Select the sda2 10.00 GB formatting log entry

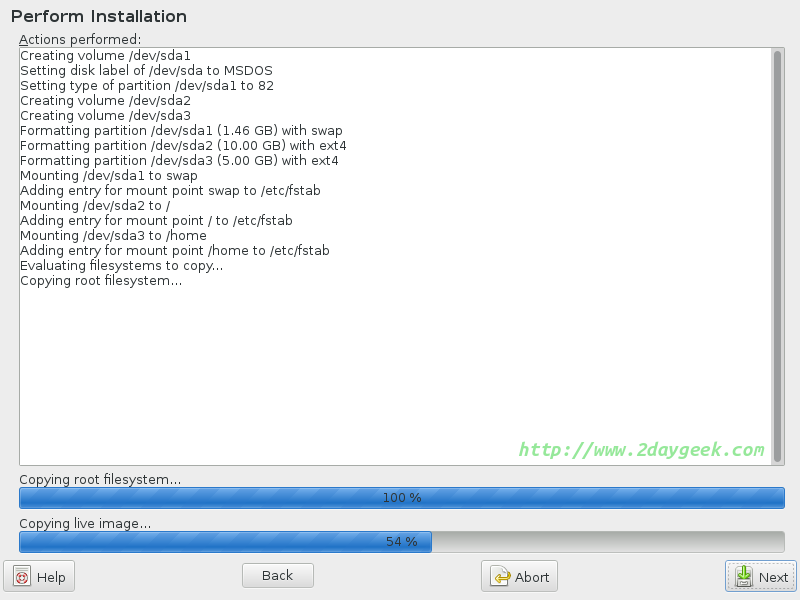(x=183, y=146)
